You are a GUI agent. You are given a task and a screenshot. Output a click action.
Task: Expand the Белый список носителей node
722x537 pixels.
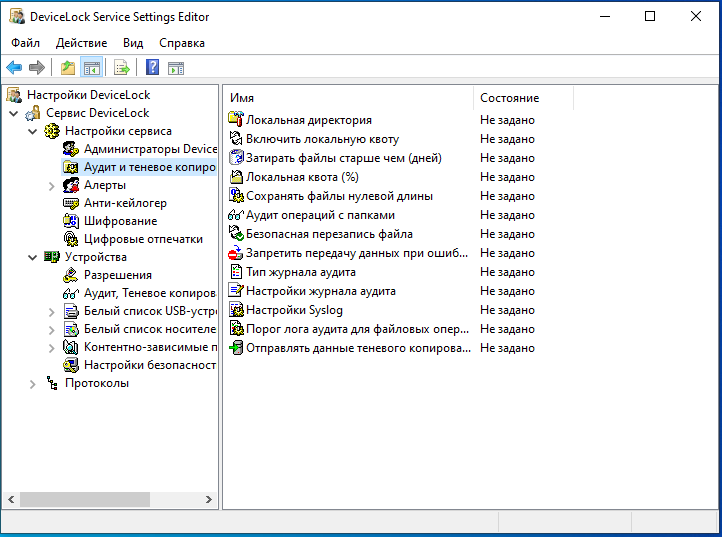tap(52, 330)
